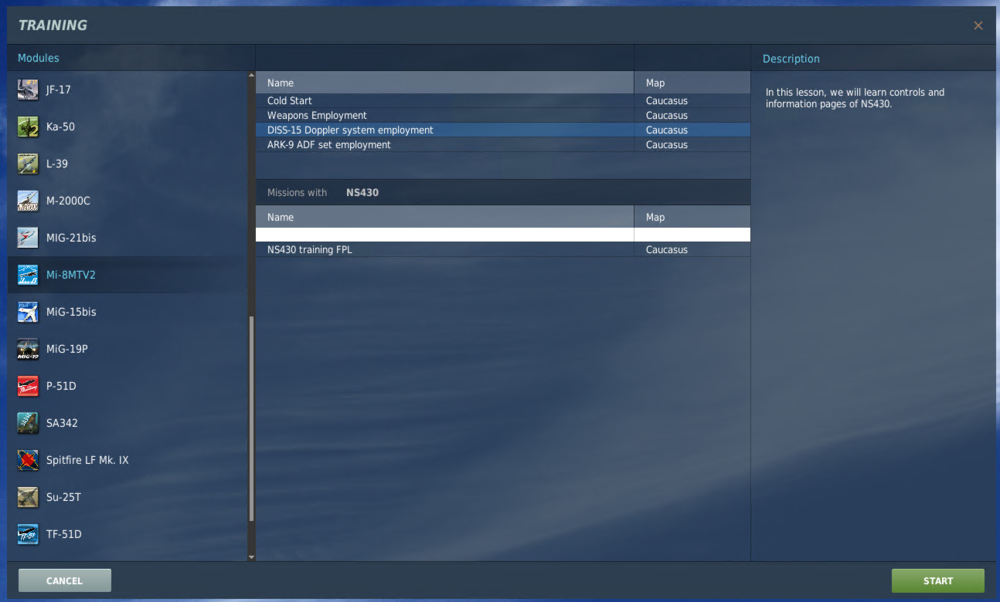Open JF-17 training list

click(x=58, y=90)
